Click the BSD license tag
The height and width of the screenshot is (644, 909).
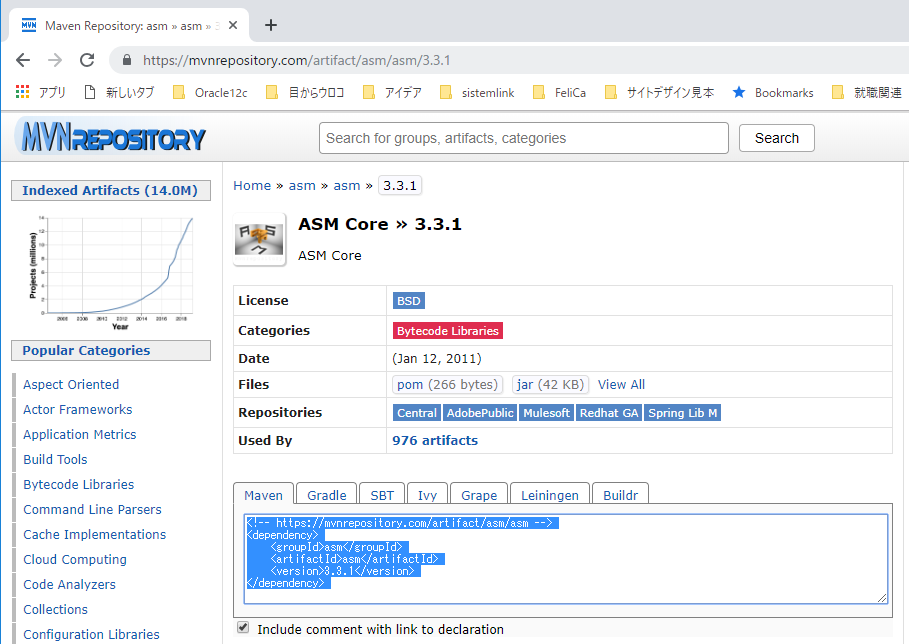409,301
